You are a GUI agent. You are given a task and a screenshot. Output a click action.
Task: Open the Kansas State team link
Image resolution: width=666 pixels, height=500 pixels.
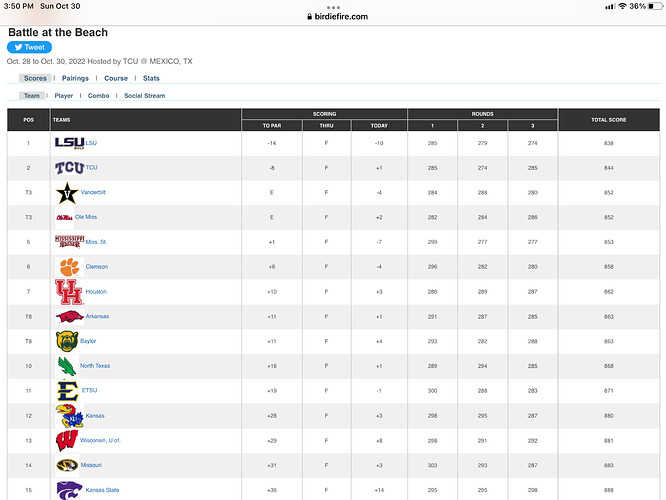point(102,490)
